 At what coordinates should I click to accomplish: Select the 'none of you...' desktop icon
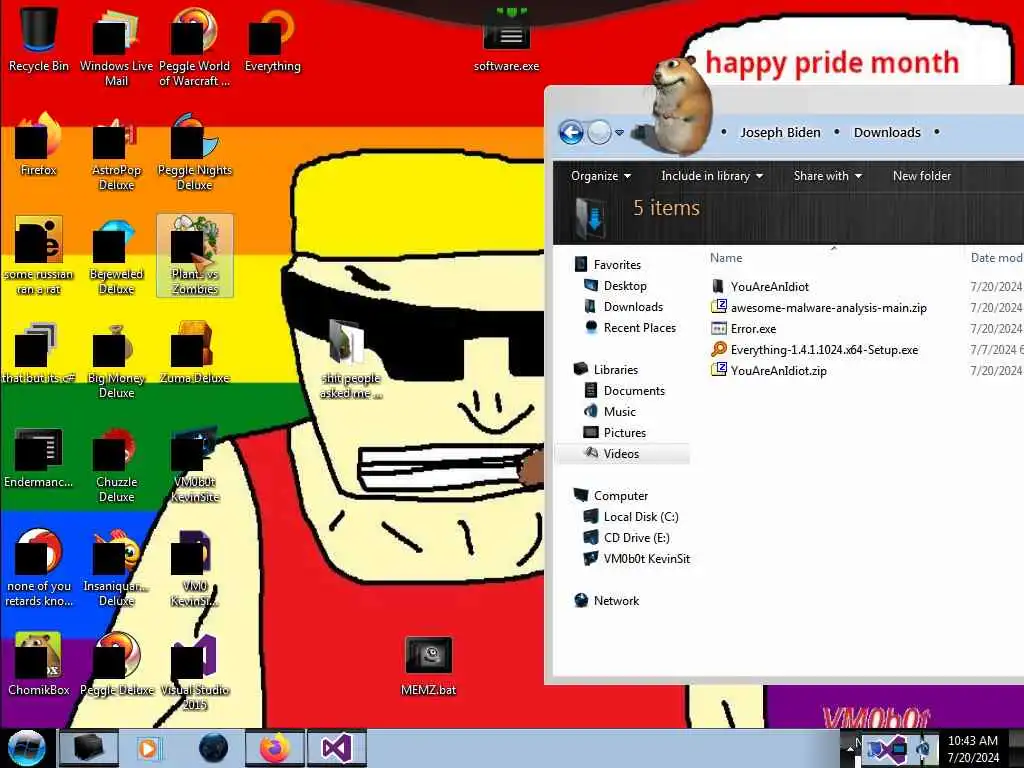tap(39, 568)
